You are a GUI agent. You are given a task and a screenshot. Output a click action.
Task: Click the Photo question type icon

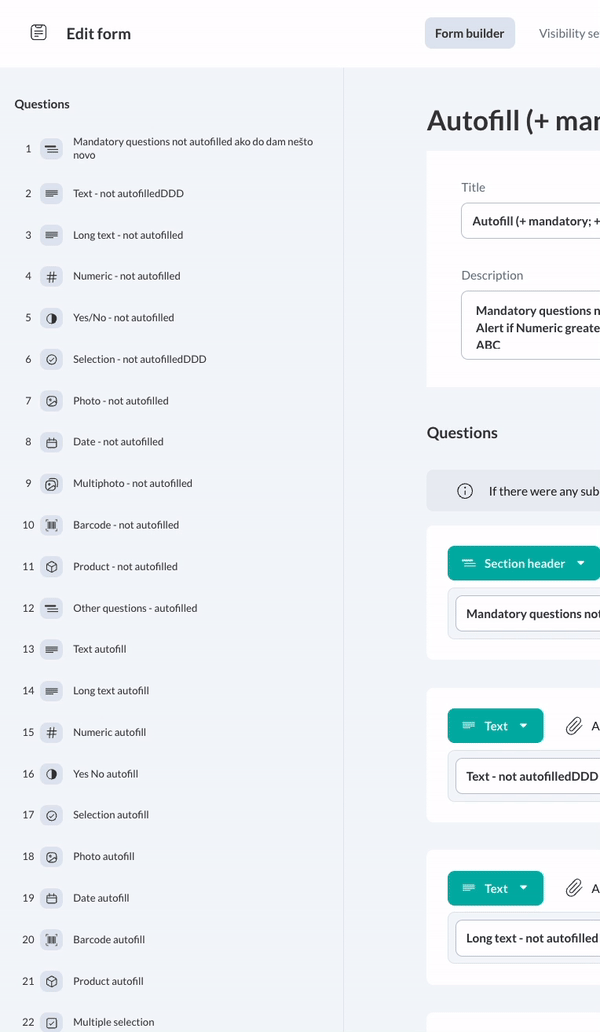click(x=51, y=400)
